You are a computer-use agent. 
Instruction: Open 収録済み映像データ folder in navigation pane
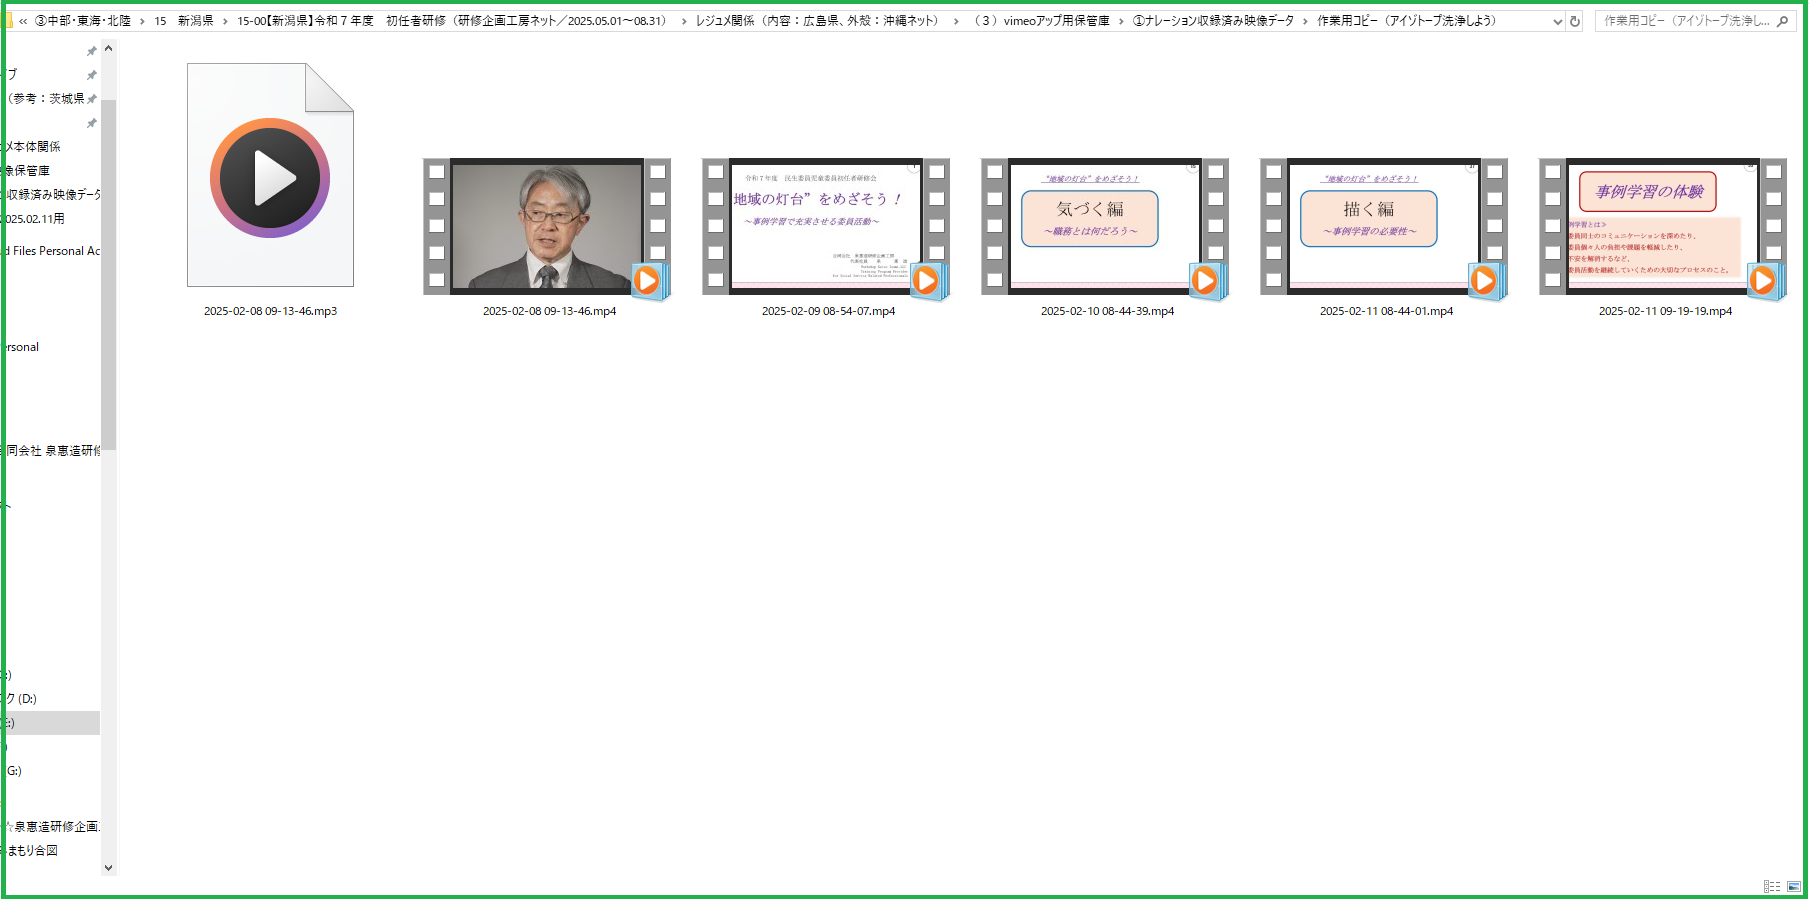pyautogui.click(x=53, y=195)
